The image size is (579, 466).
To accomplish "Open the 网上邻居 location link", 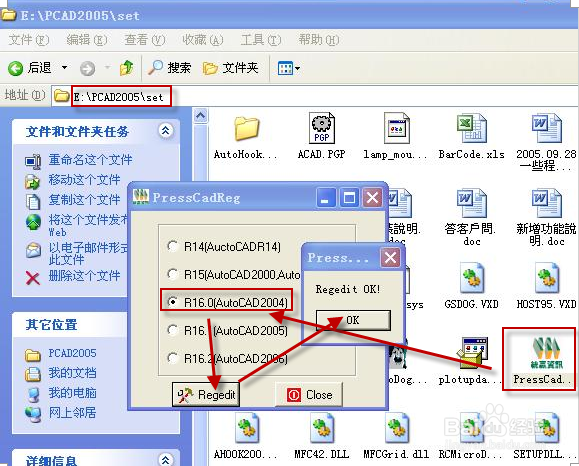I will 72,412.
